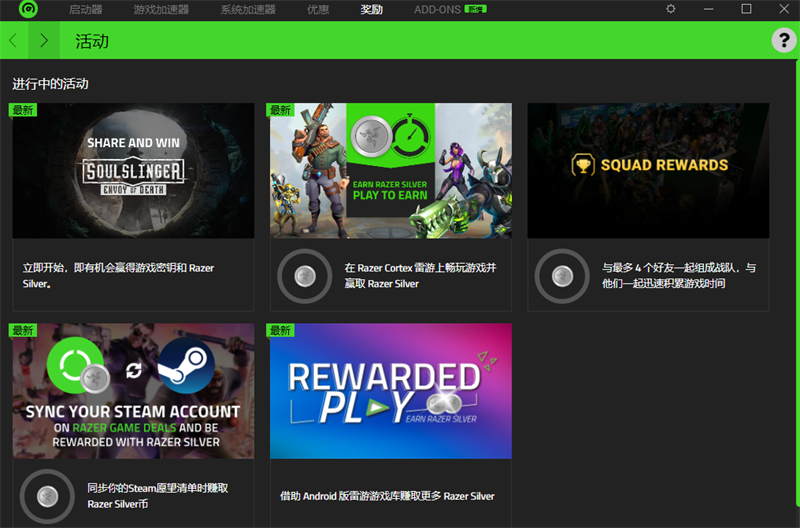The width and height of the screenshot is (800, 528).
Task: Open the ADD-ONS tab
Action: click(x=437, y=9)
